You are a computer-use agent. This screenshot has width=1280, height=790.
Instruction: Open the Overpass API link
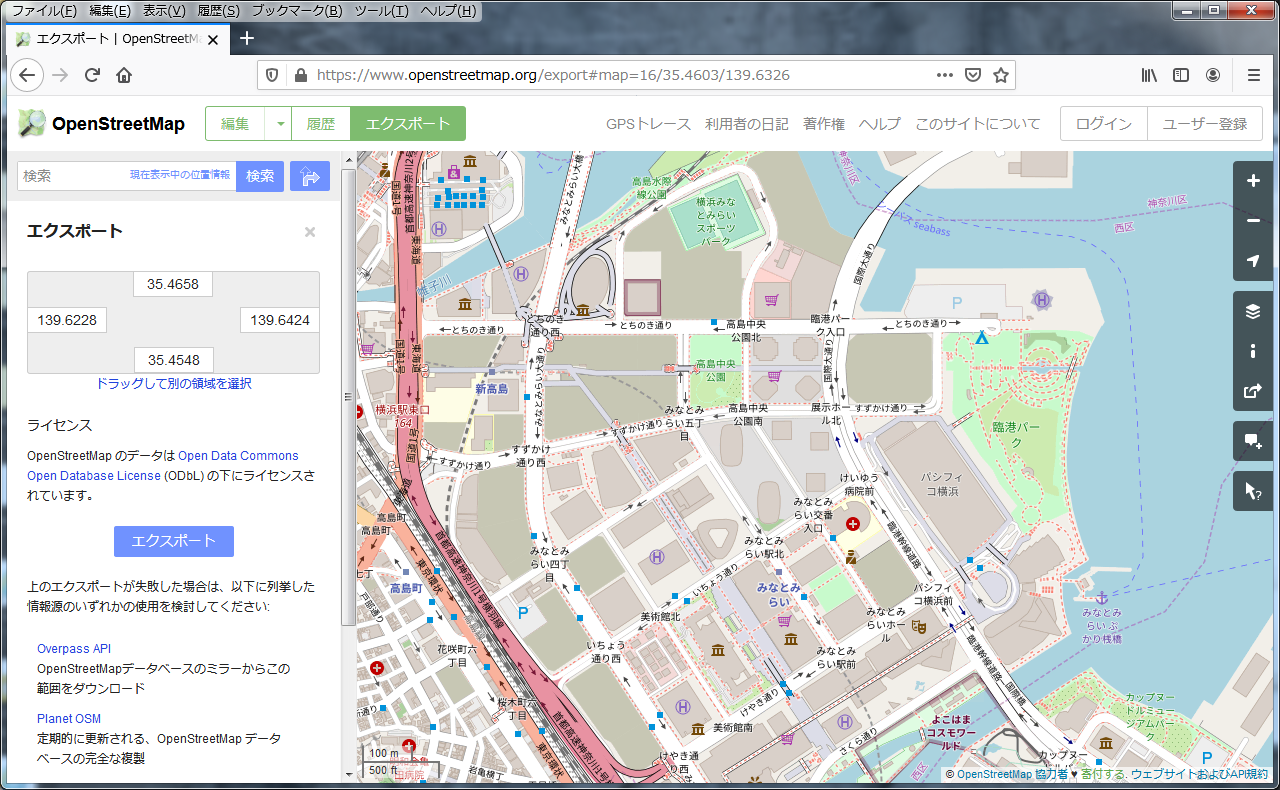click(74, 649)
